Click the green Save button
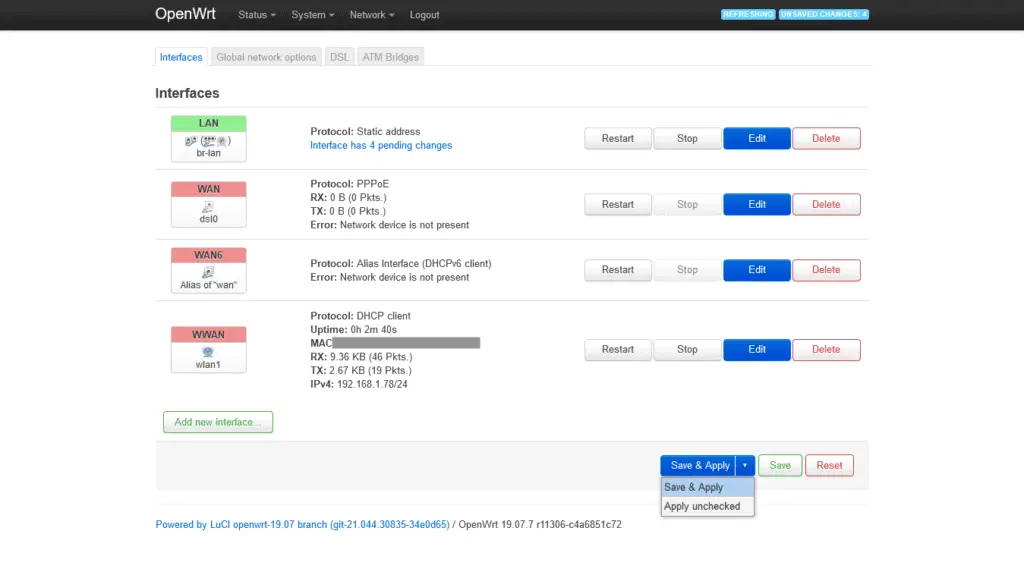The height and width of the screenshot is (575, 1024). click(x=780, y=465)
